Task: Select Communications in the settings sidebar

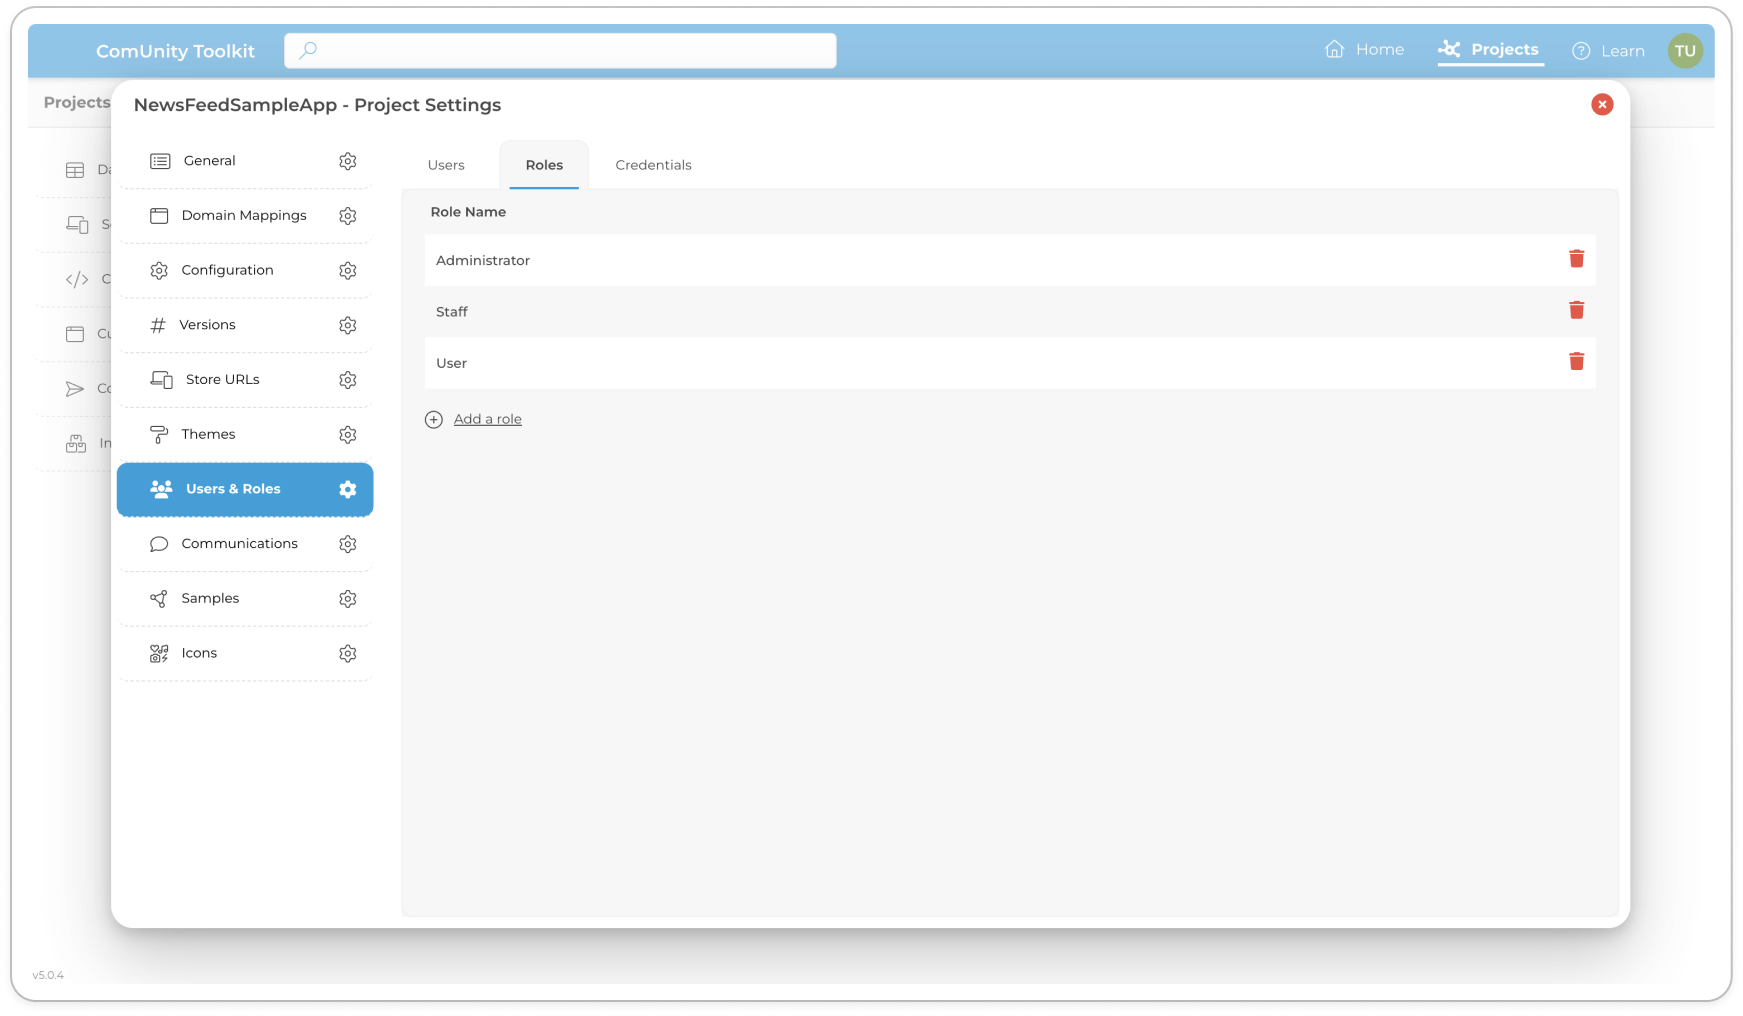Action: tap(239, 544)
